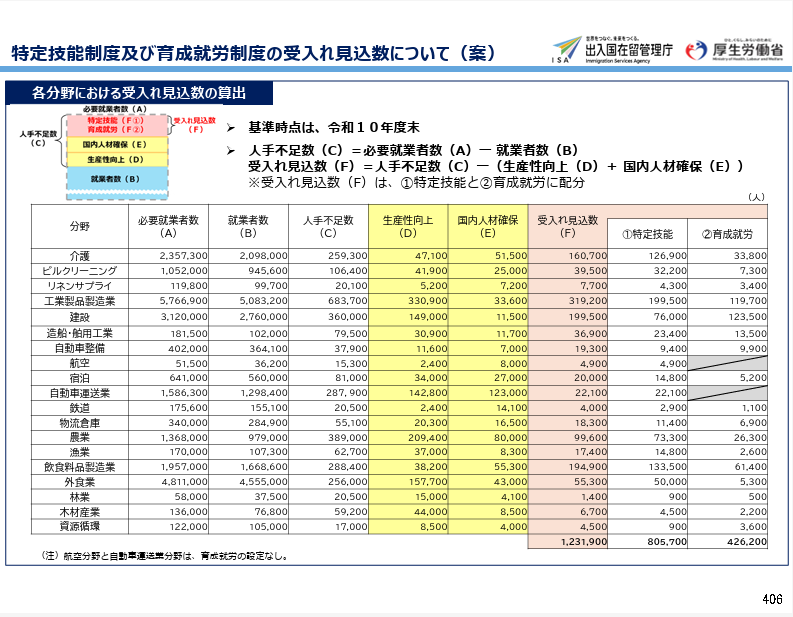Select the blue 就業者数（B）box in diagram

click(x=115, y=179)
